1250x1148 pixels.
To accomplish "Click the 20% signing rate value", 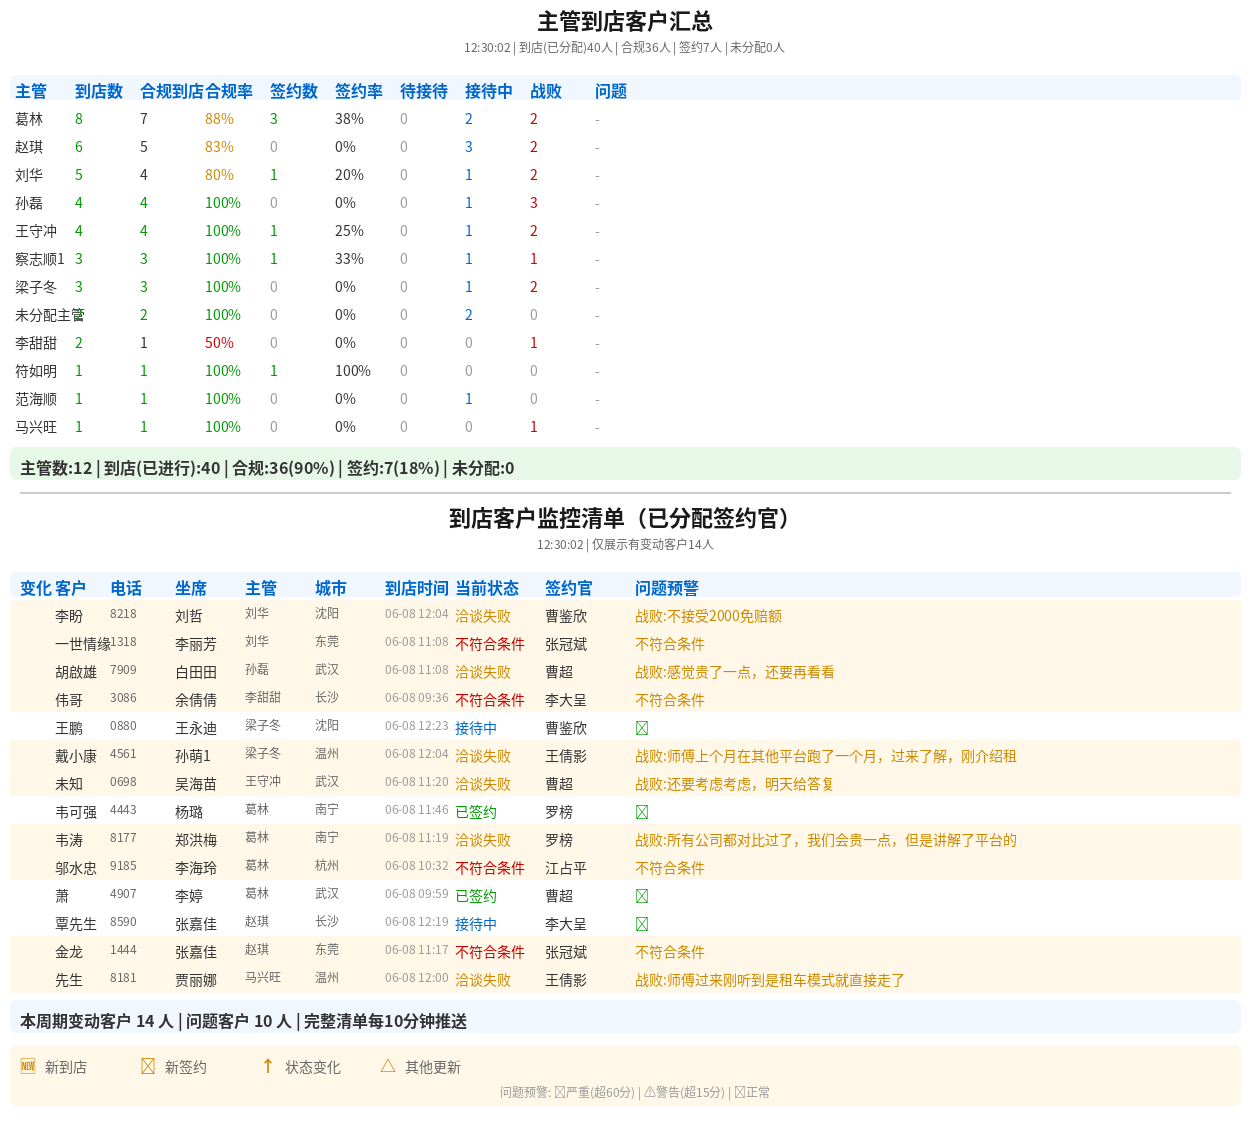I will pos(349,175).
